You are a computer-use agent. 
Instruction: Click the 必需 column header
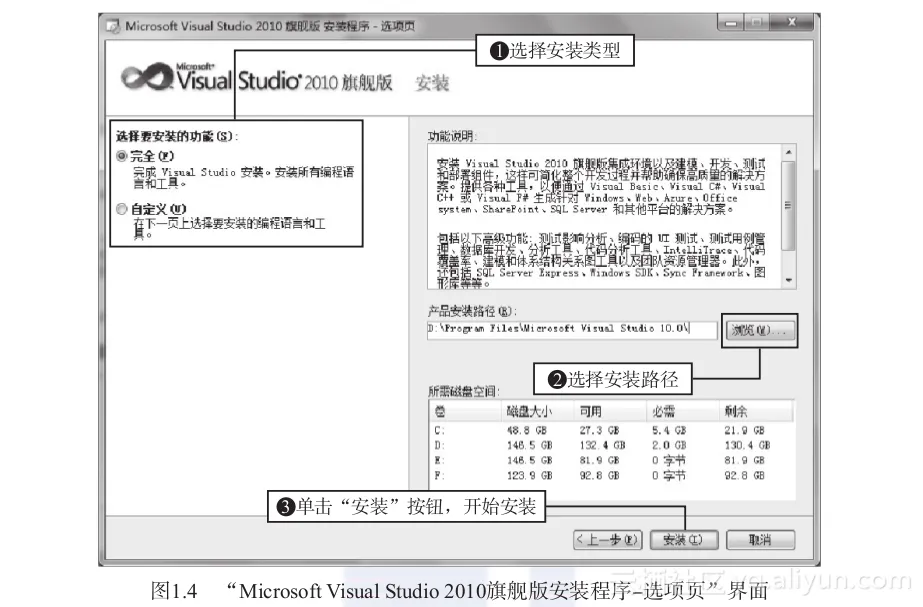tap(683, 411)
